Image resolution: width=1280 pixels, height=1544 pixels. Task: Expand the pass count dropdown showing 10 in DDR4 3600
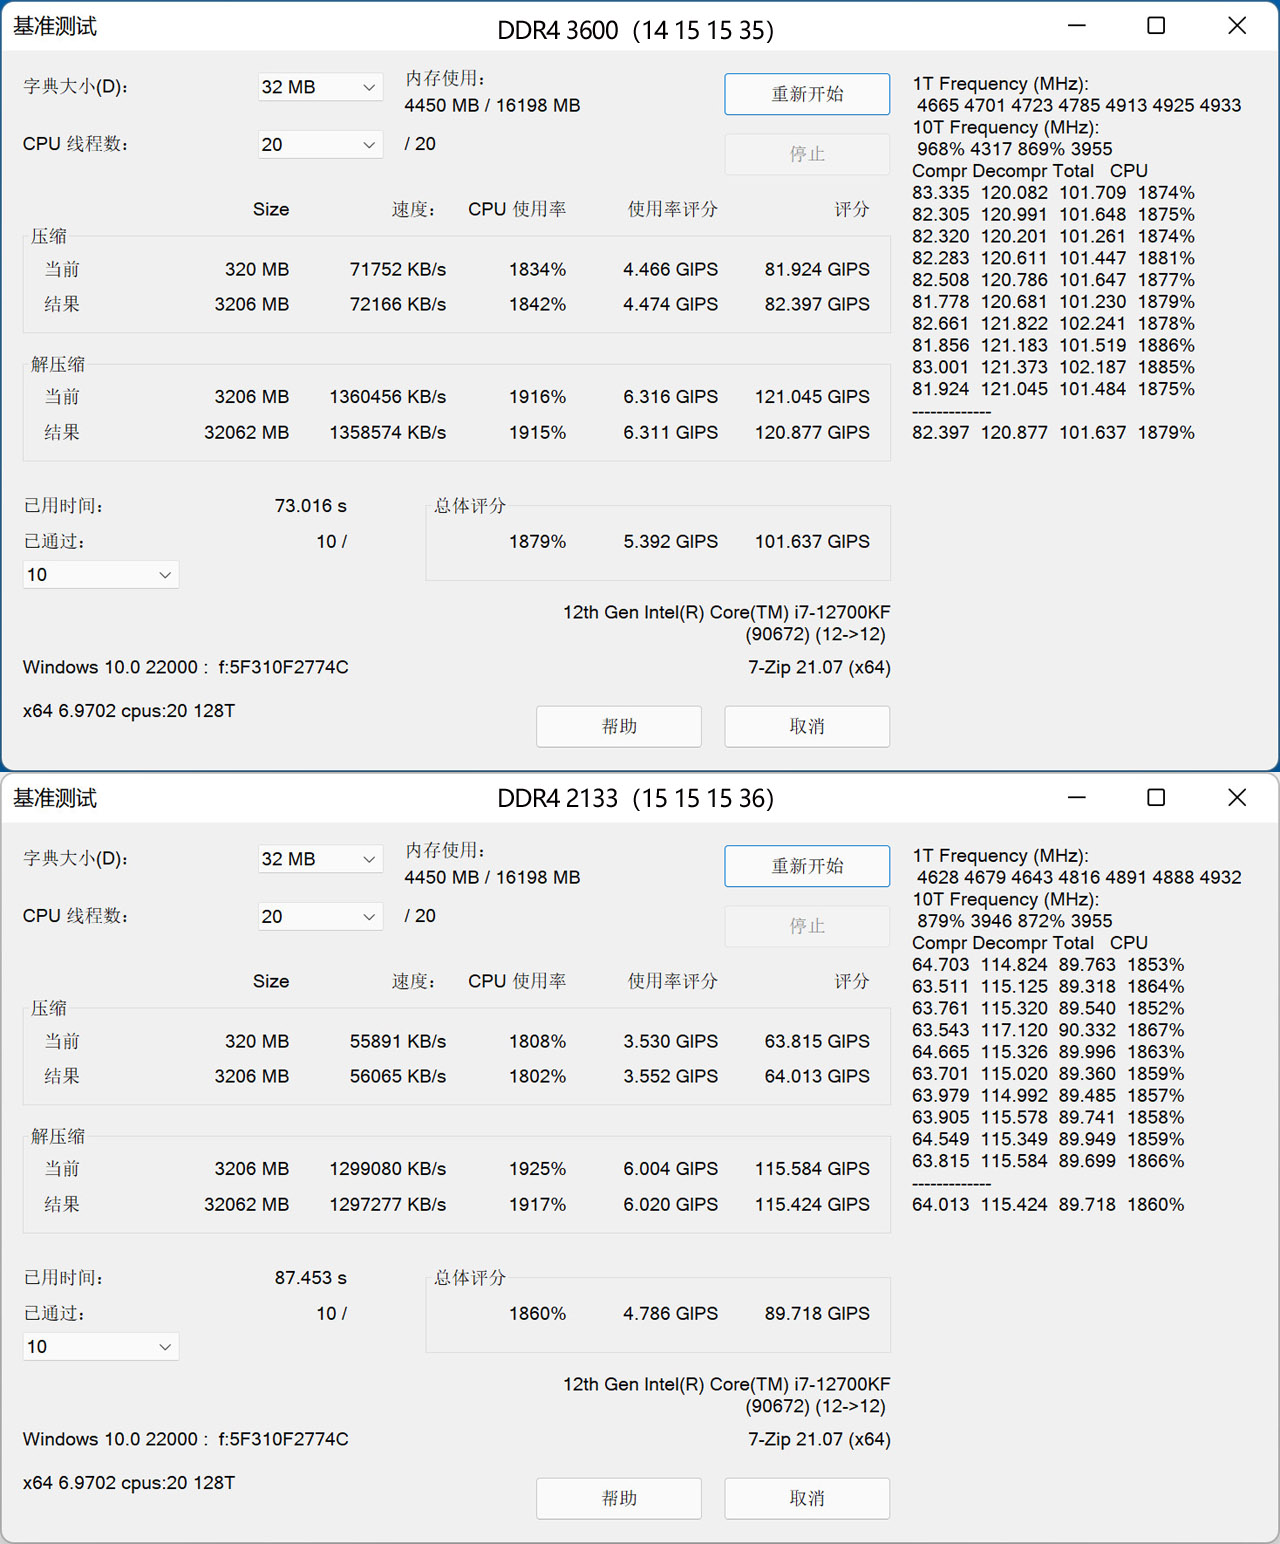pos(100,574)
